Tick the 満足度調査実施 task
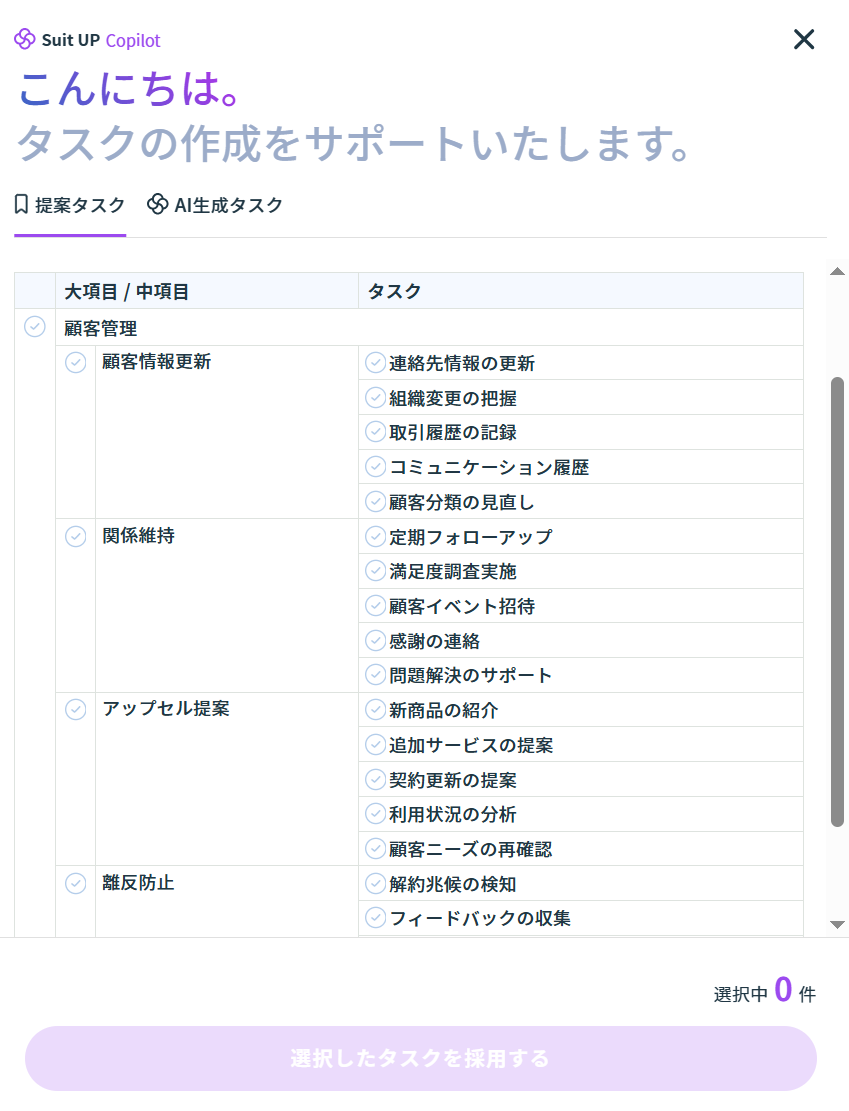 click(375, 571)
